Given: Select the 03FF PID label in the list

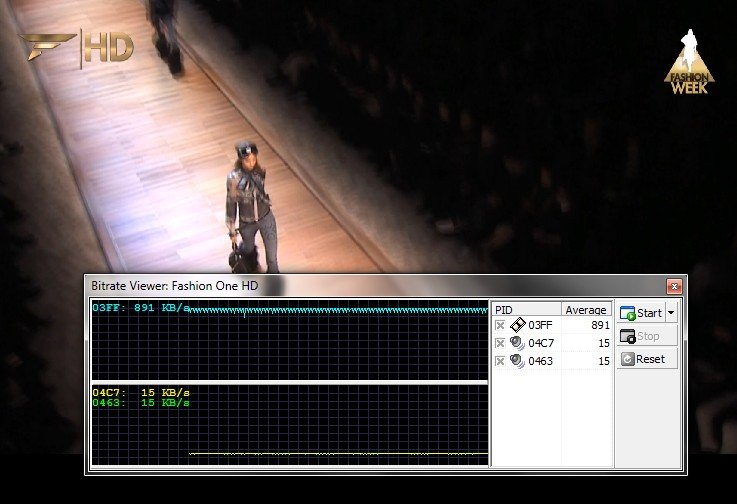Looking at the screenshot, I should click(541, 325).
